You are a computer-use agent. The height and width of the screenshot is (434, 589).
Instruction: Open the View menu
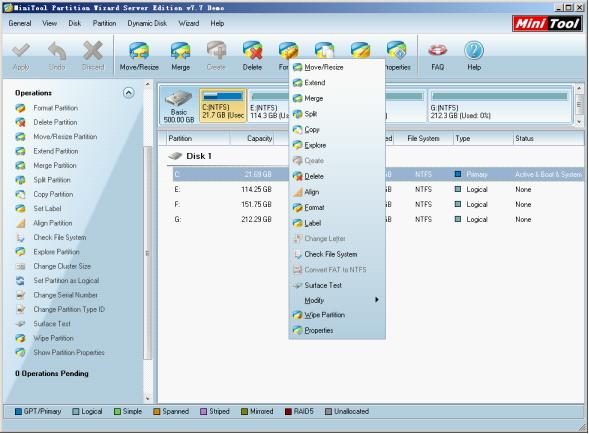coord(50,23)
